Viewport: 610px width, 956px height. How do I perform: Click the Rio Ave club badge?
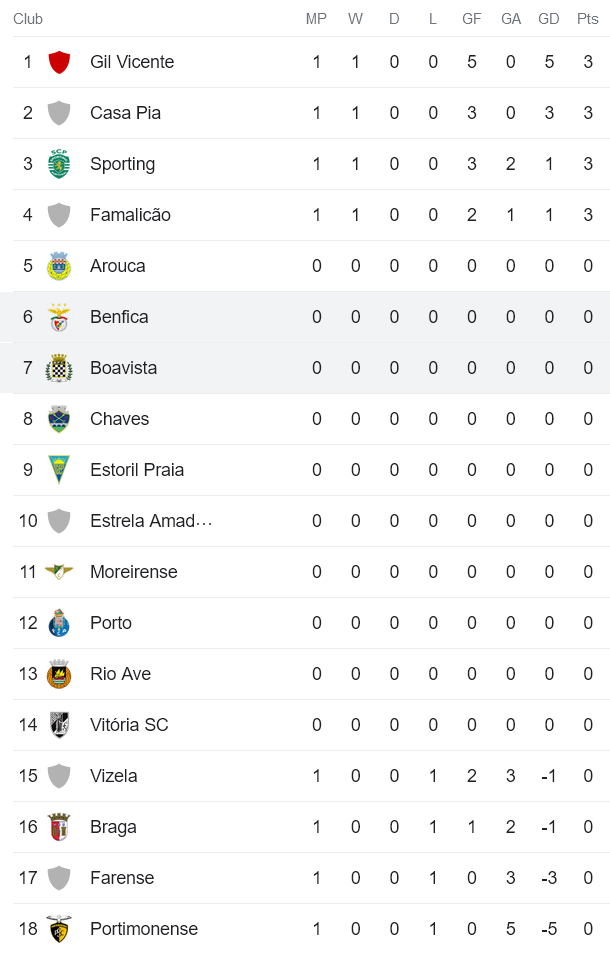click(59, 673)
